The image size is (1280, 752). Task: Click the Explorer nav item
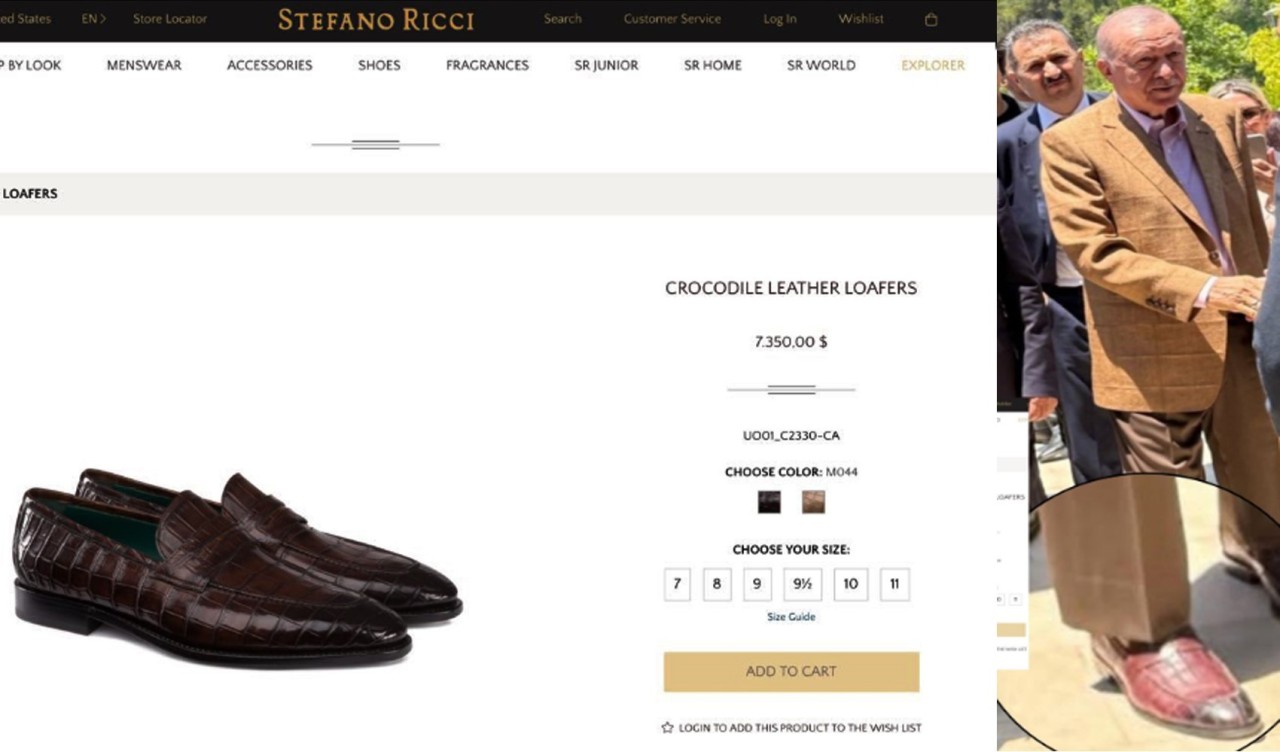[x=933, y=65]
